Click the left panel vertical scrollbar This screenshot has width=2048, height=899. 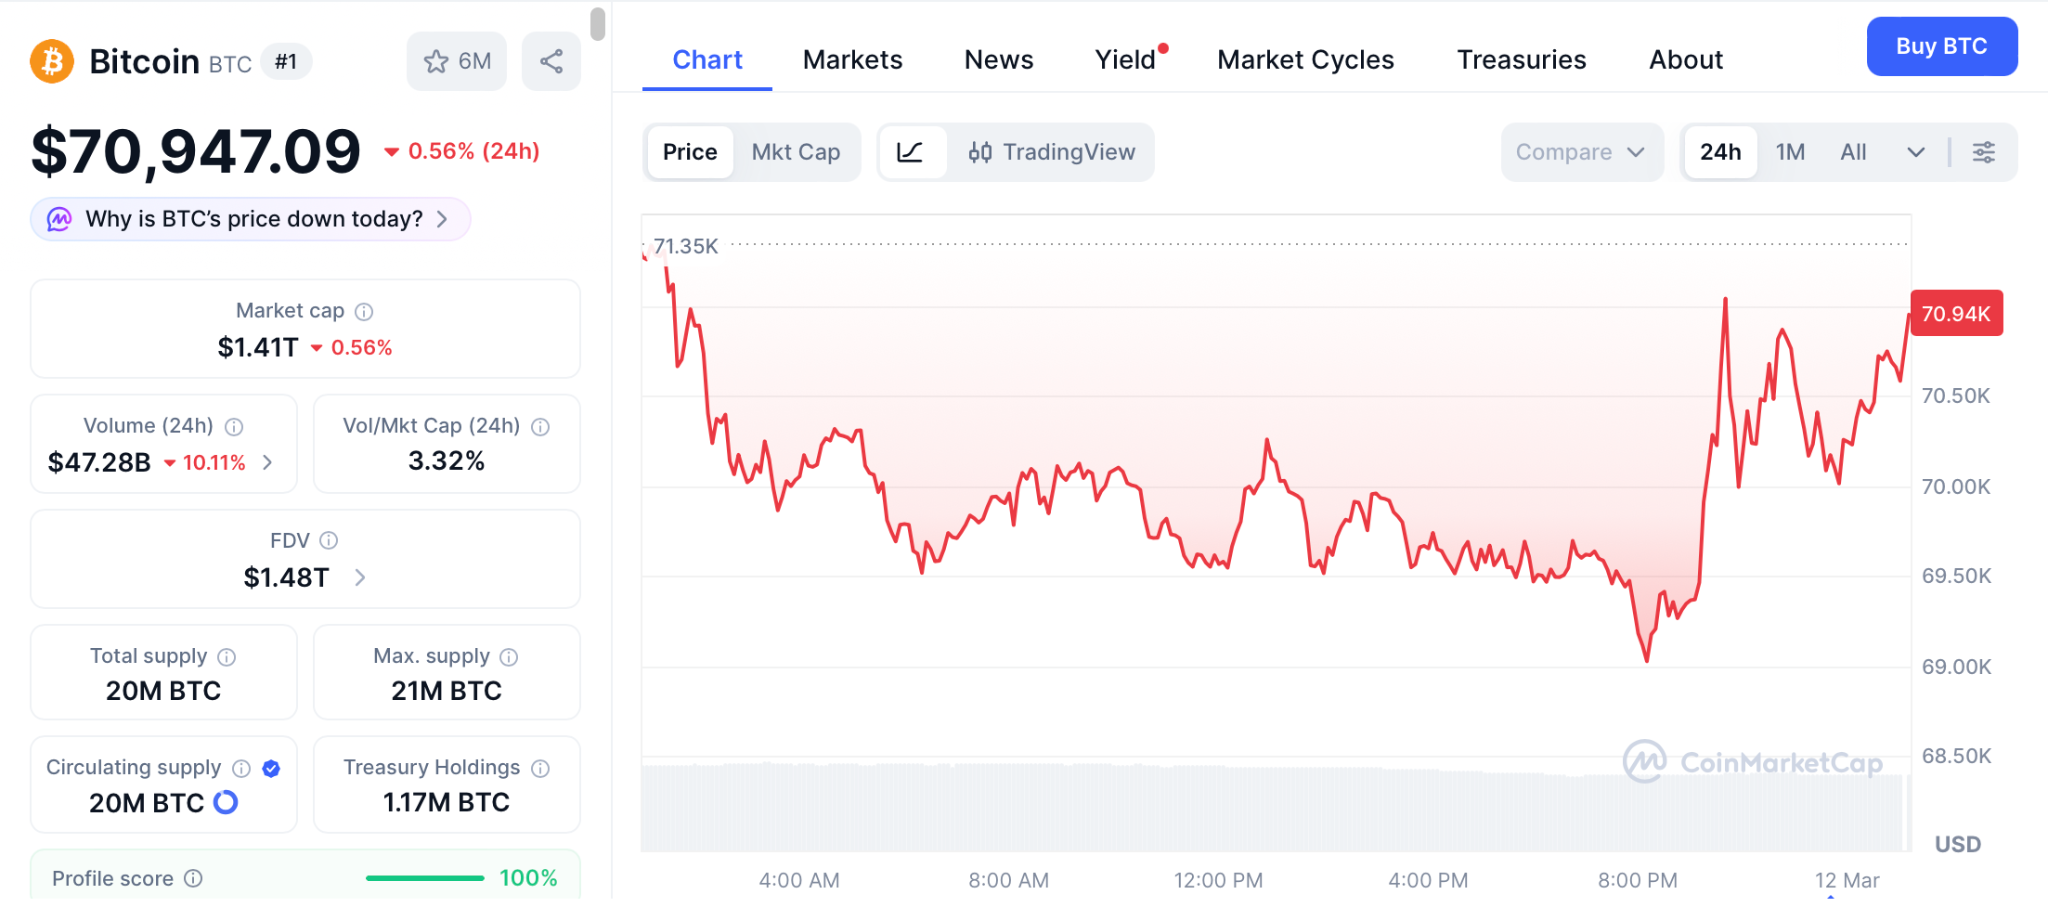click(x=598, y=24)
